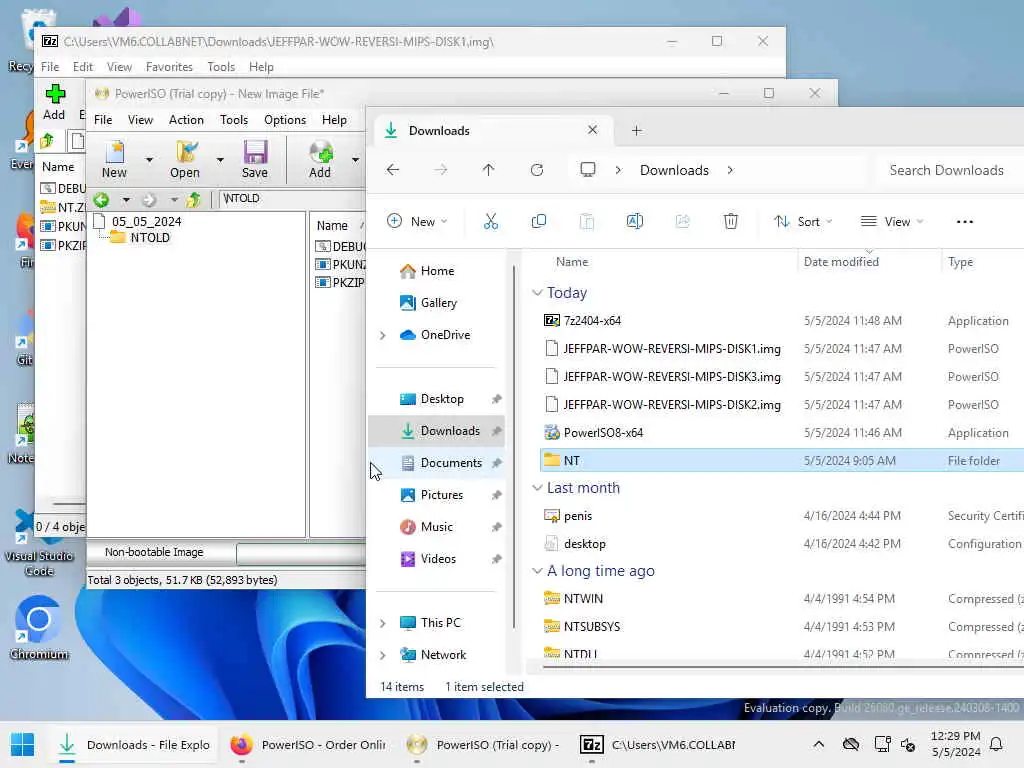Click the Windows Start button
Viewport: 1024px width, 768px height.
(x=22, y=744)
